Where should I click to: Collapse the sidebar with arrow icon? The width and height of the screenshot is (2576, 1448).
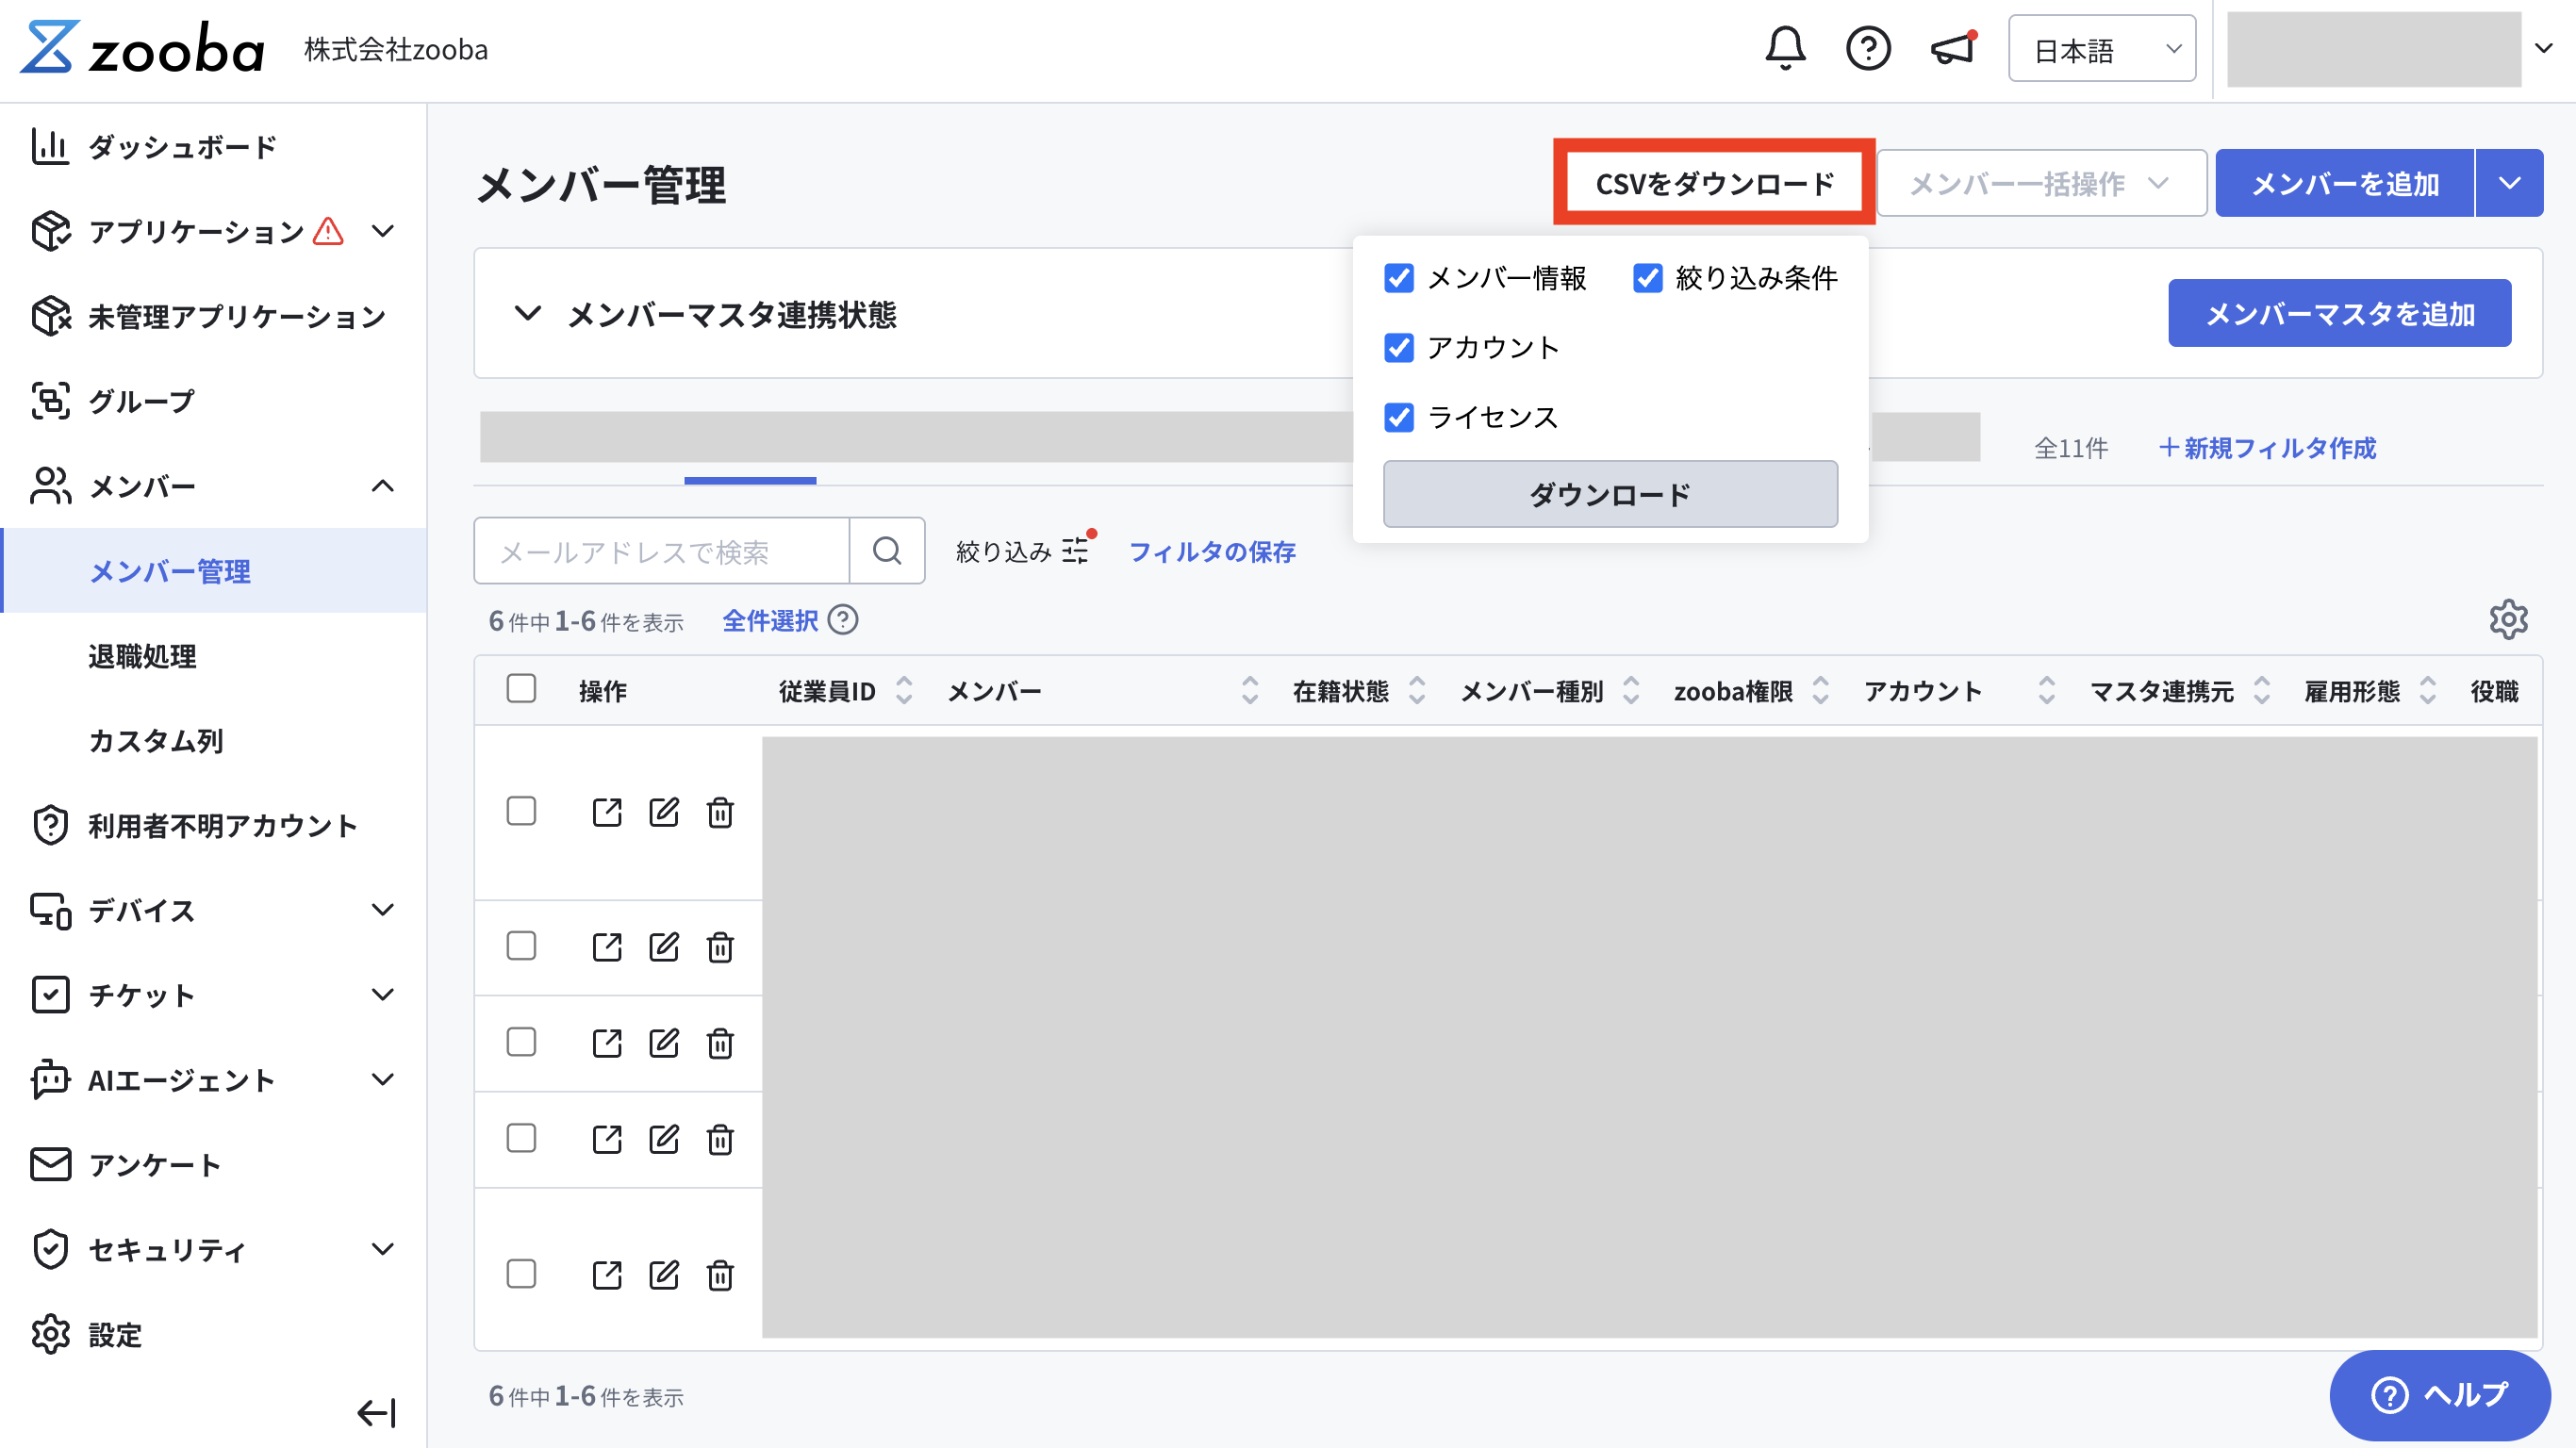pos(377,1413)
